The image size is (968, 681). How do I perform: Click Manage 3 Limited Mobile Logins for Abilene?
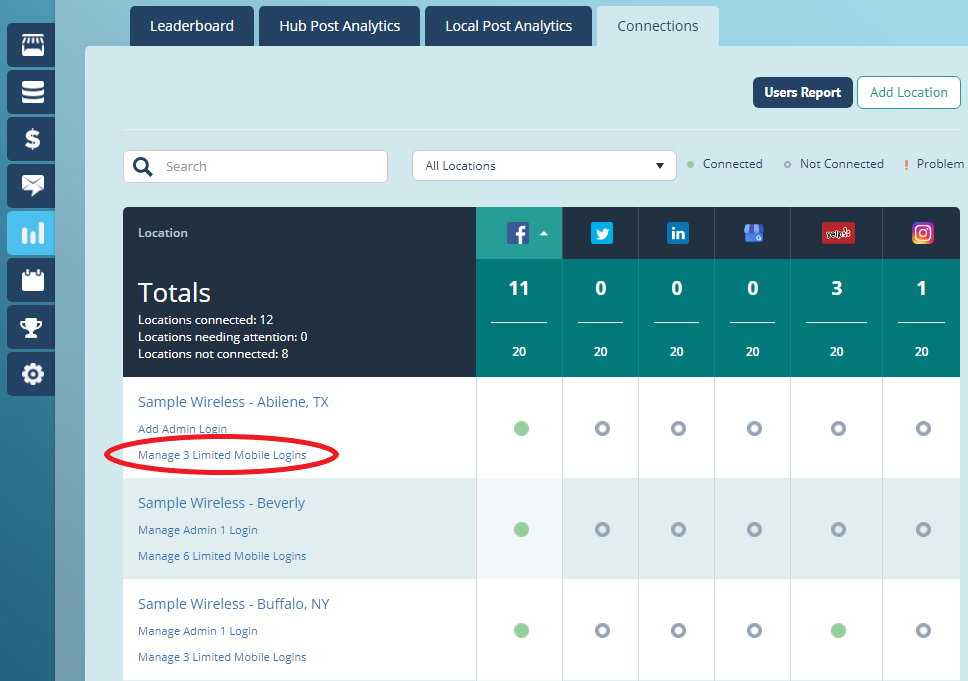click(x=222, y=455)
